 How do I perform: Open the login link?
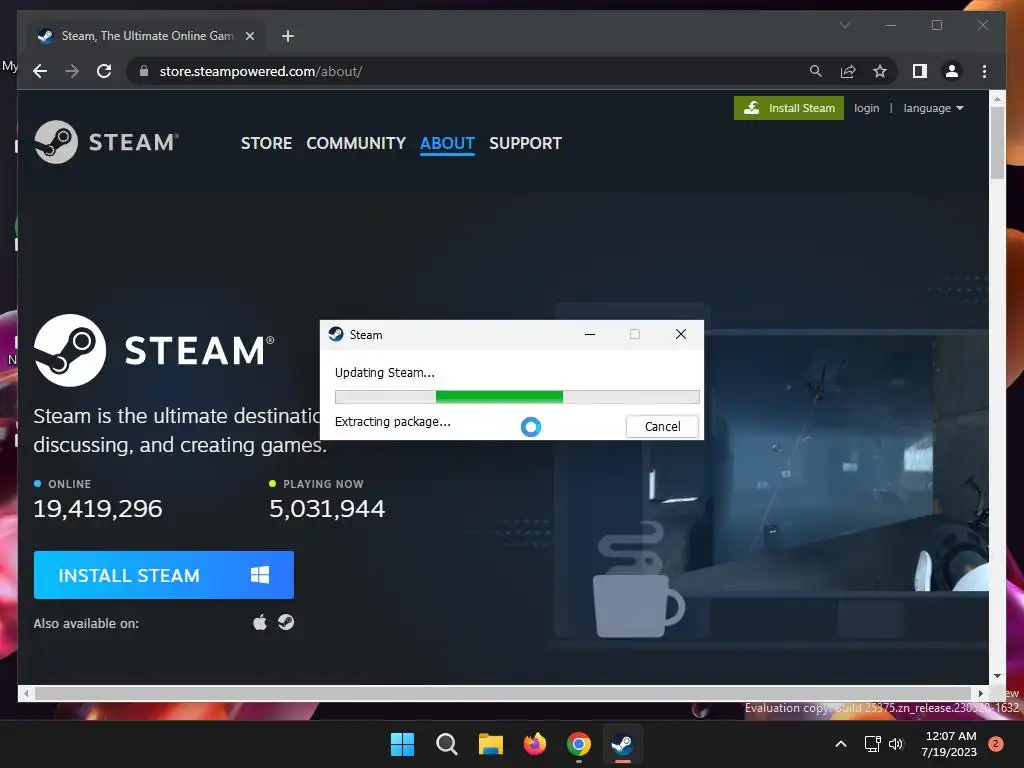pos(866,108)
